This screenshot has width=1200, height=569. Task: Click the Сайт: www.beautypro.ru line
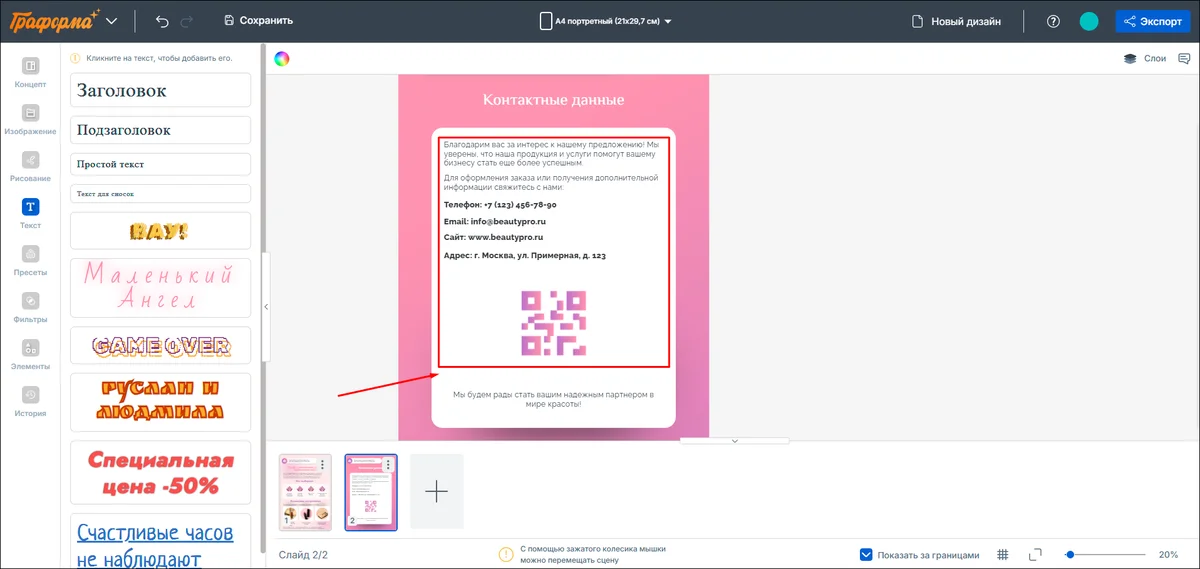click(492, 237)
